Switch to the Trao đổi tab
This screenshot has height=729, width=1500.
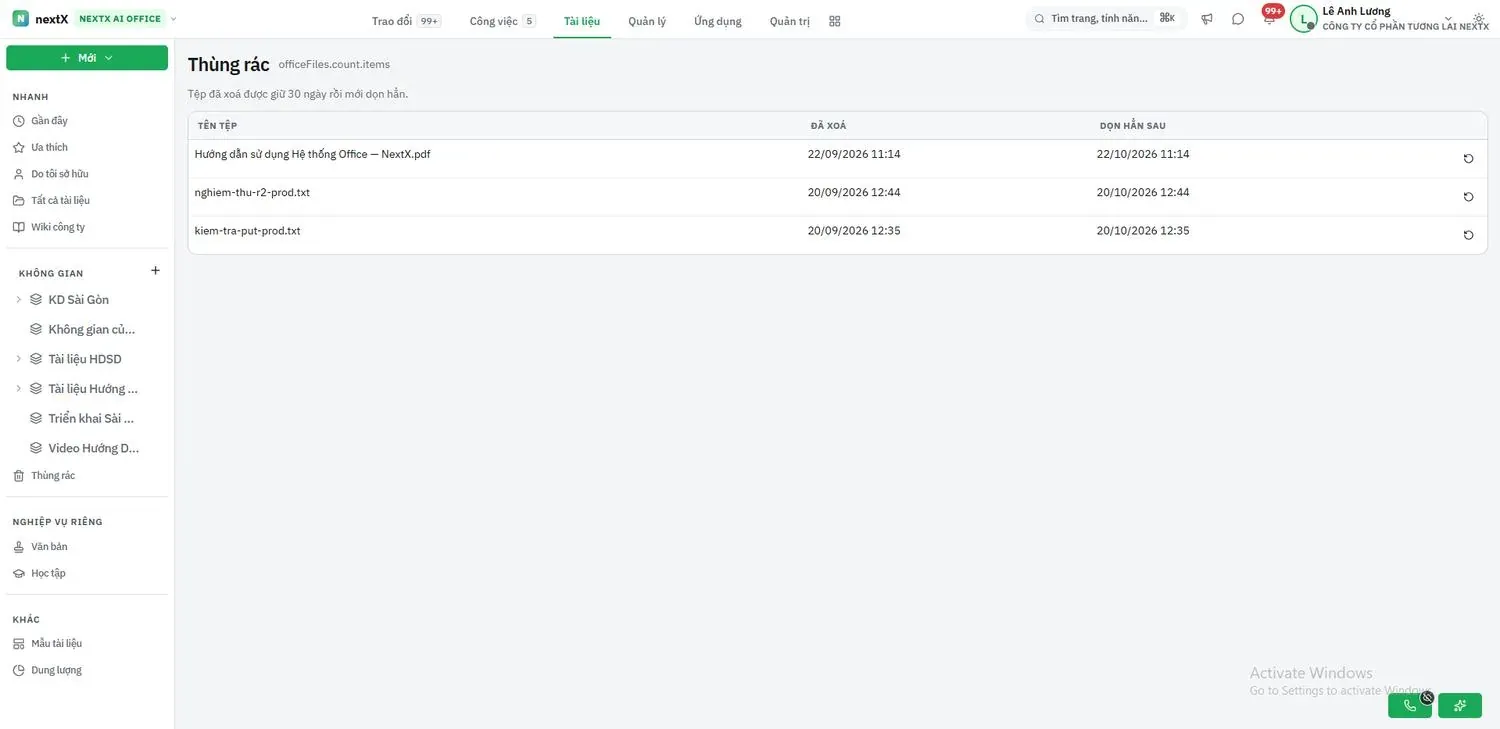point(406,21)
